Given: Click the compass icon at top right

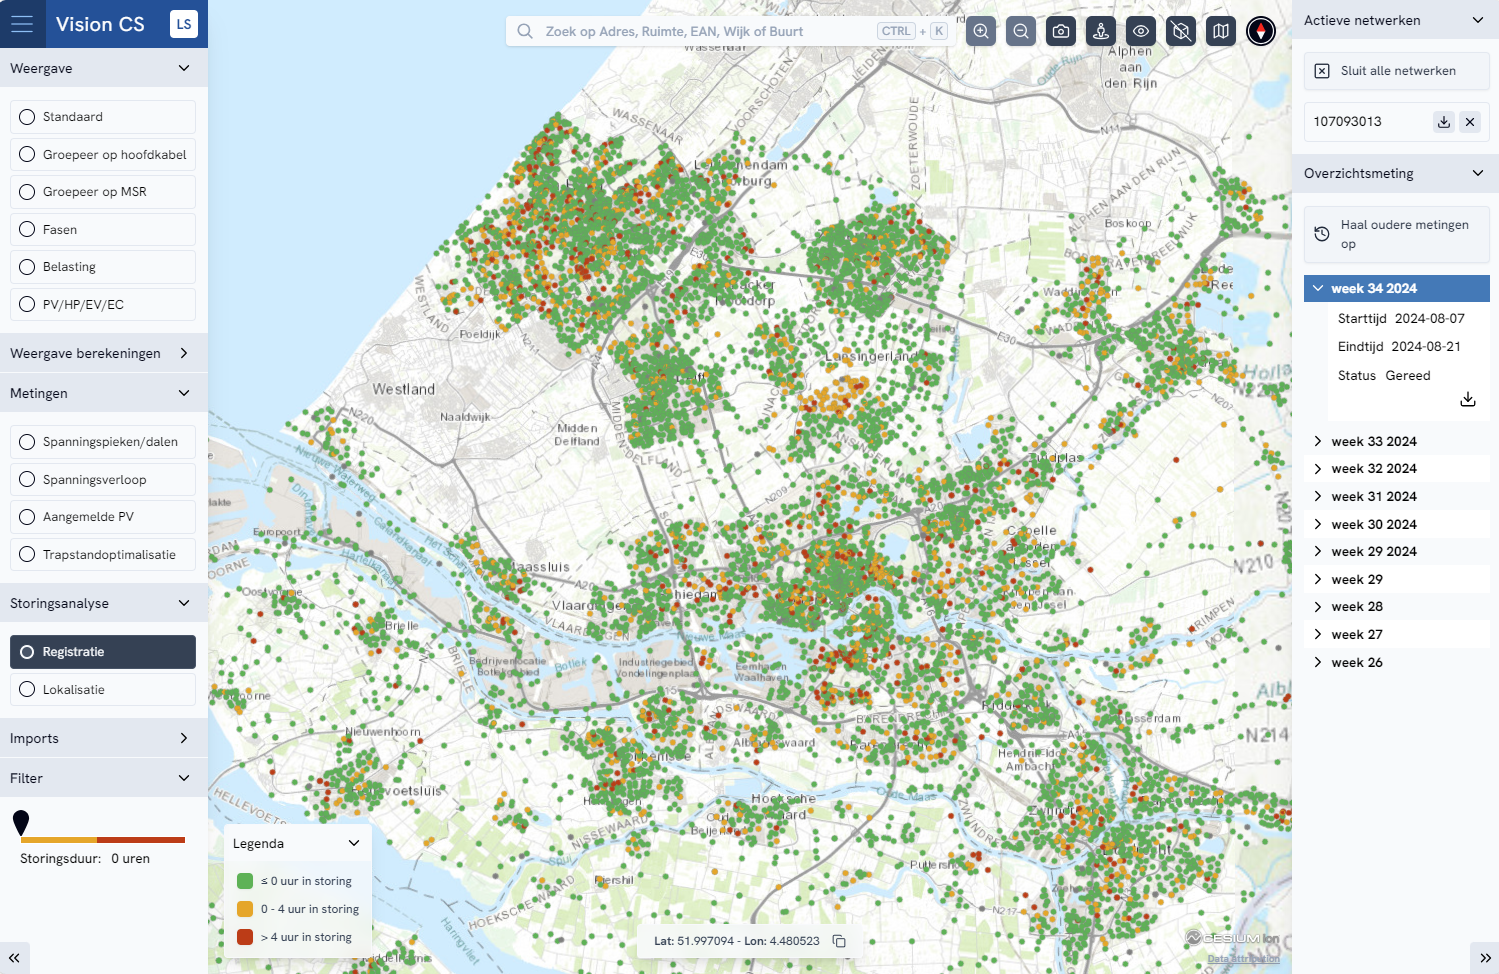Looking at the screenshot, I should [x=1261, y=31].
